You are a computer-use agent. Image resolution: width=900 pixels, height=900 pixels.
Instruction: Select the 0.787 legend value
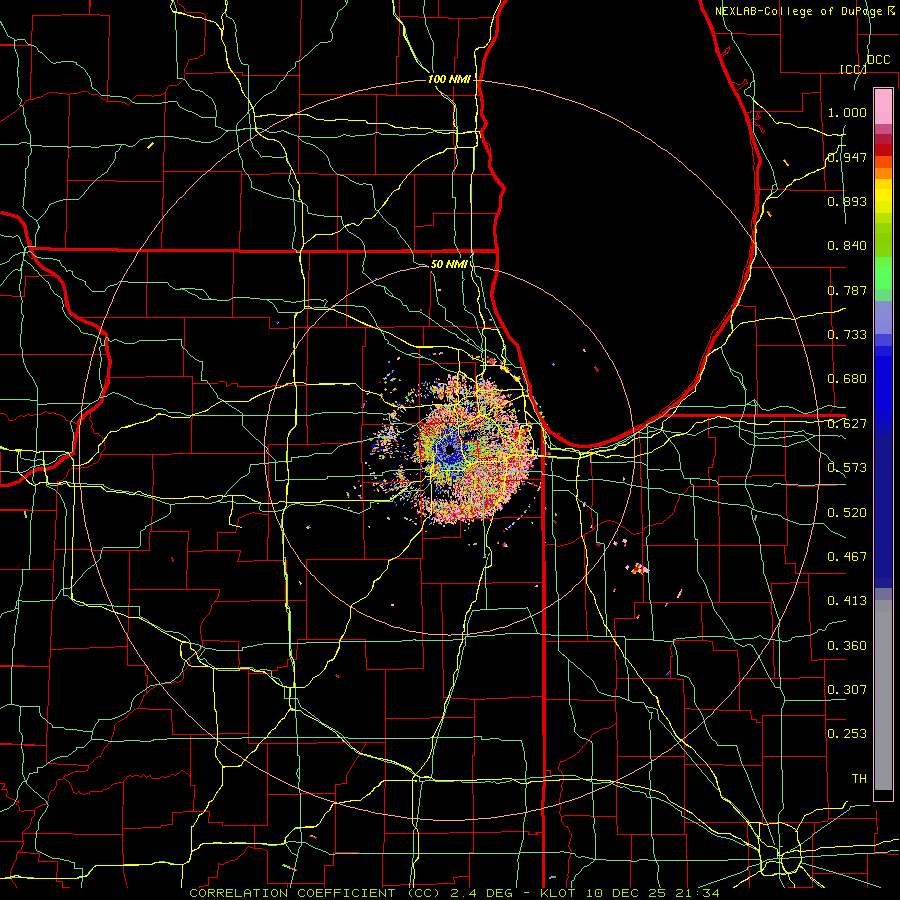tap(847, 290)
